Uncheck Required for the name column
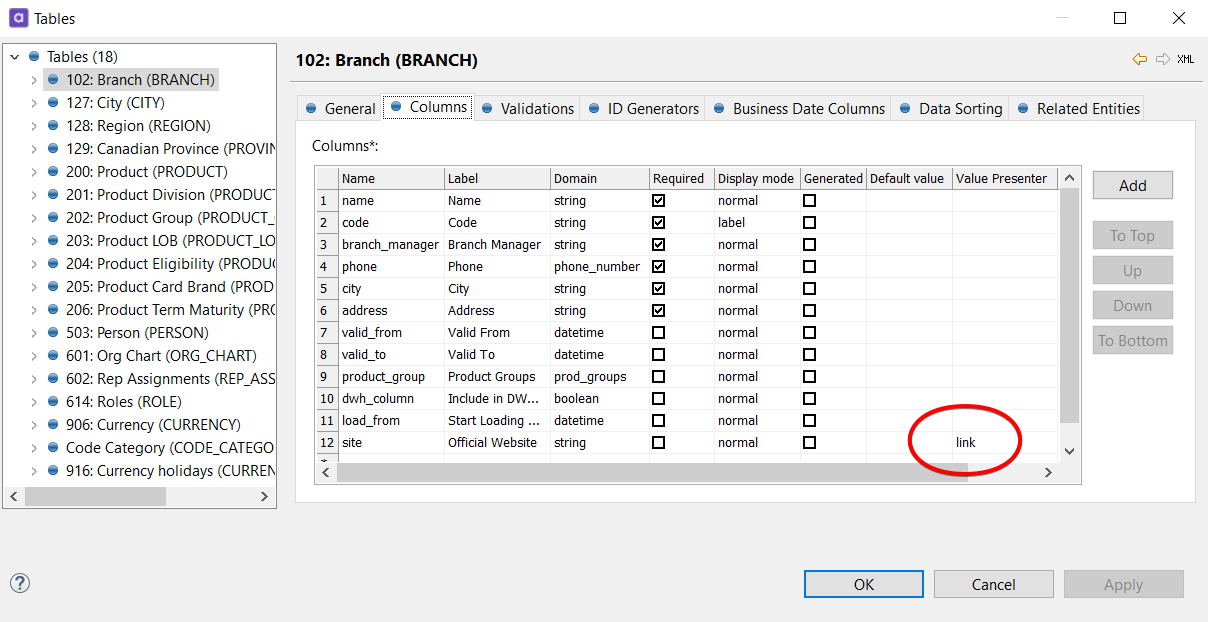The height and width of the screenshot is (622, 1208). point(658,201)
